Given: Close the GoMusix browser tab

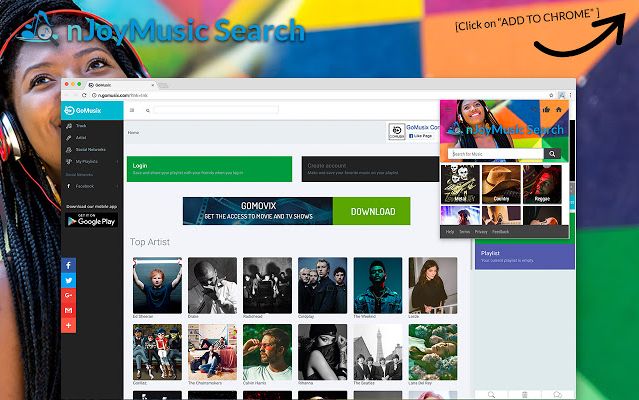Looking at the screenshot, I should pos(153,85).
